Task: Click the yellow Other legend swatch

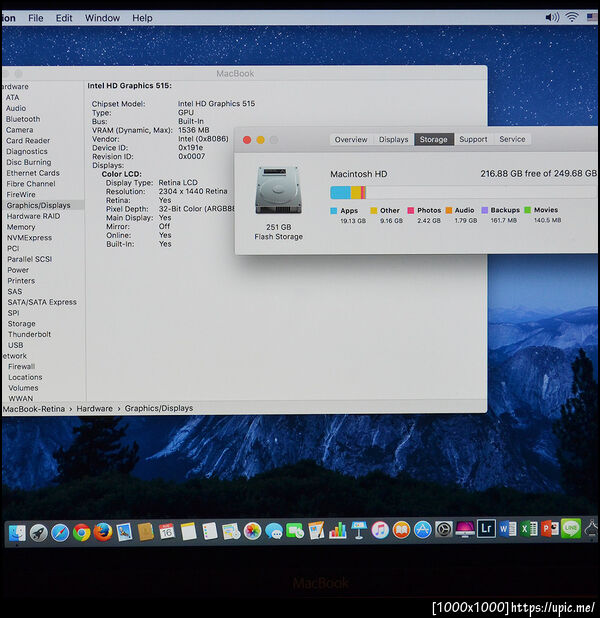Action: (373, 211)
